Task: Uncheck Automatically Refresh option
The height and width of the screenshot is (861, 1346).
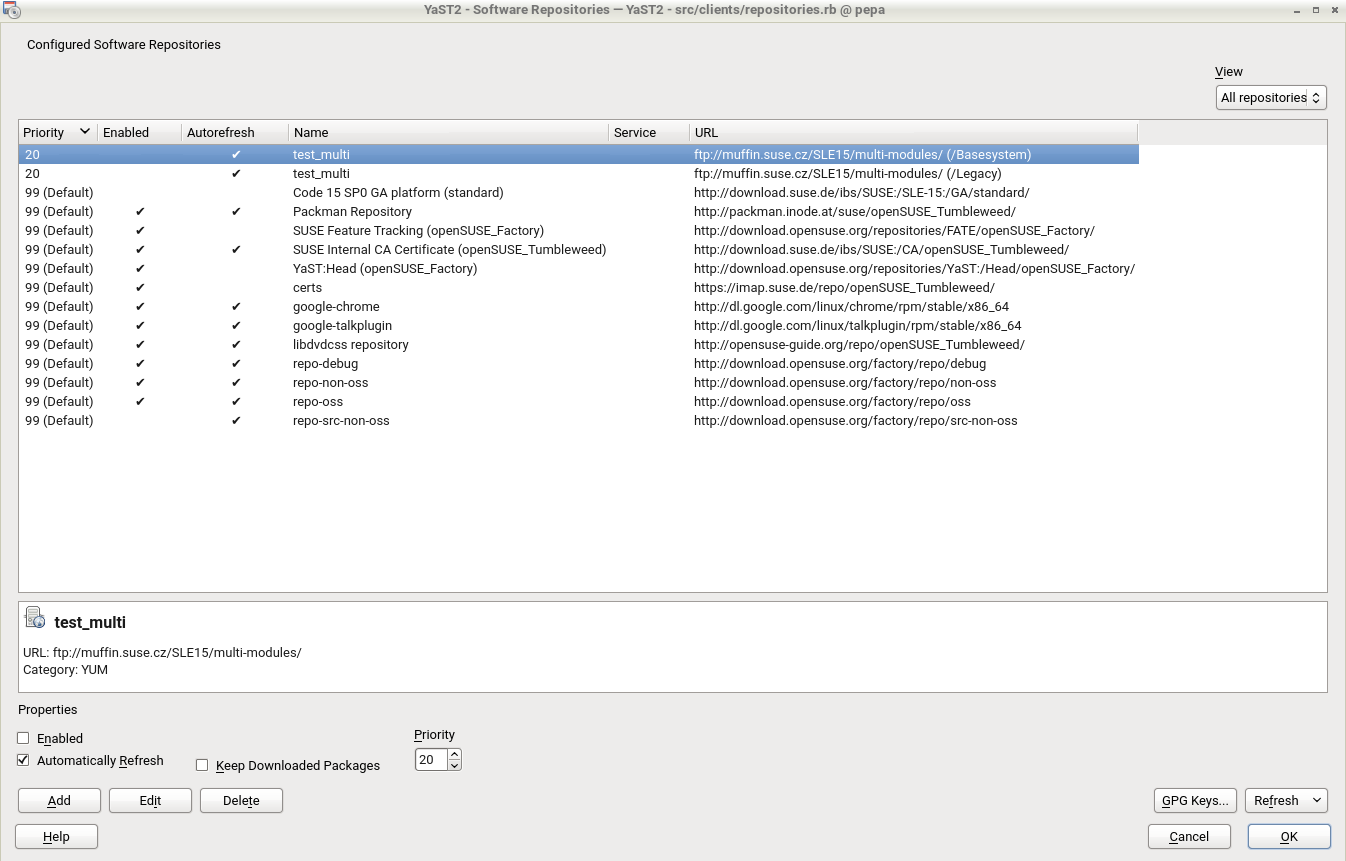Action: coord(24,760)
